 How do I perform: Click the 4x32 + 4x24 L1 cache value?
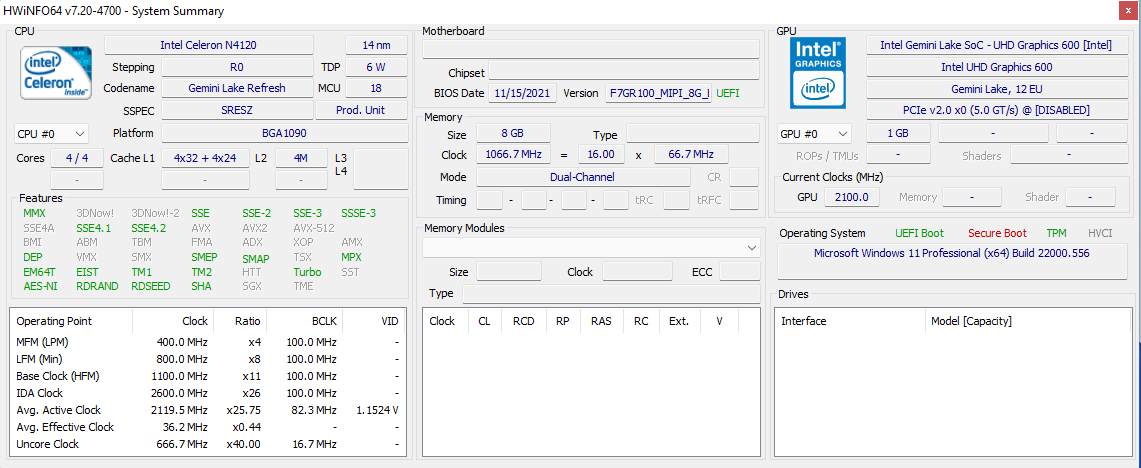coord(205,158)
